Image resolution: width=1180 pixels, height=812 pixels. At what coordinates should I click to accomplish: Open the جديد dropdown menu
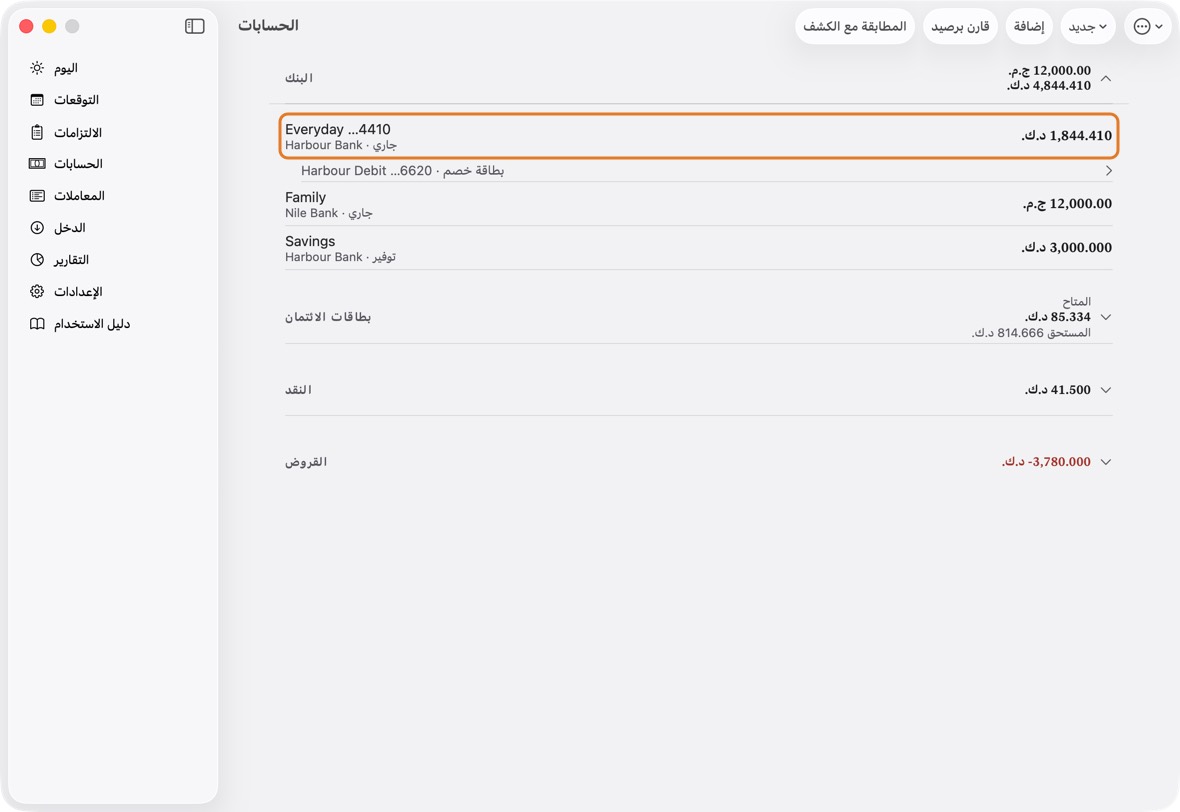(1088, 26)
